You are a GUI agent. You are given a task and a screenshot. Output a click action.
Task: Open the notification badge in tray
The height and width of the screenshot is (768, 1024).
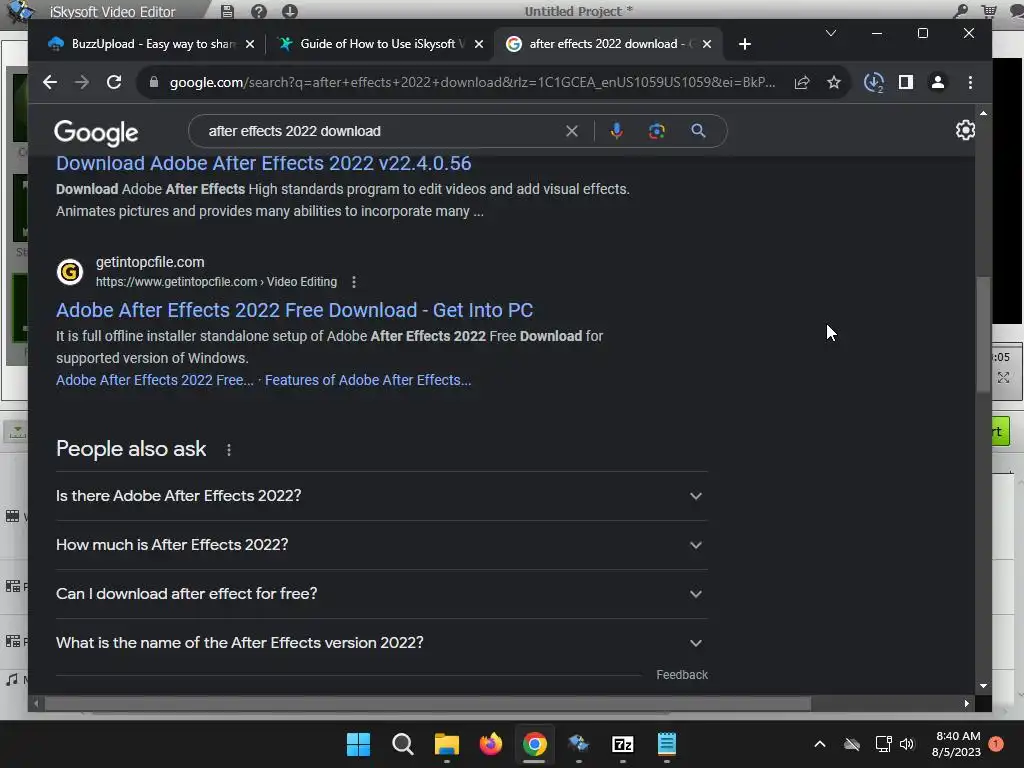(996, 744)
